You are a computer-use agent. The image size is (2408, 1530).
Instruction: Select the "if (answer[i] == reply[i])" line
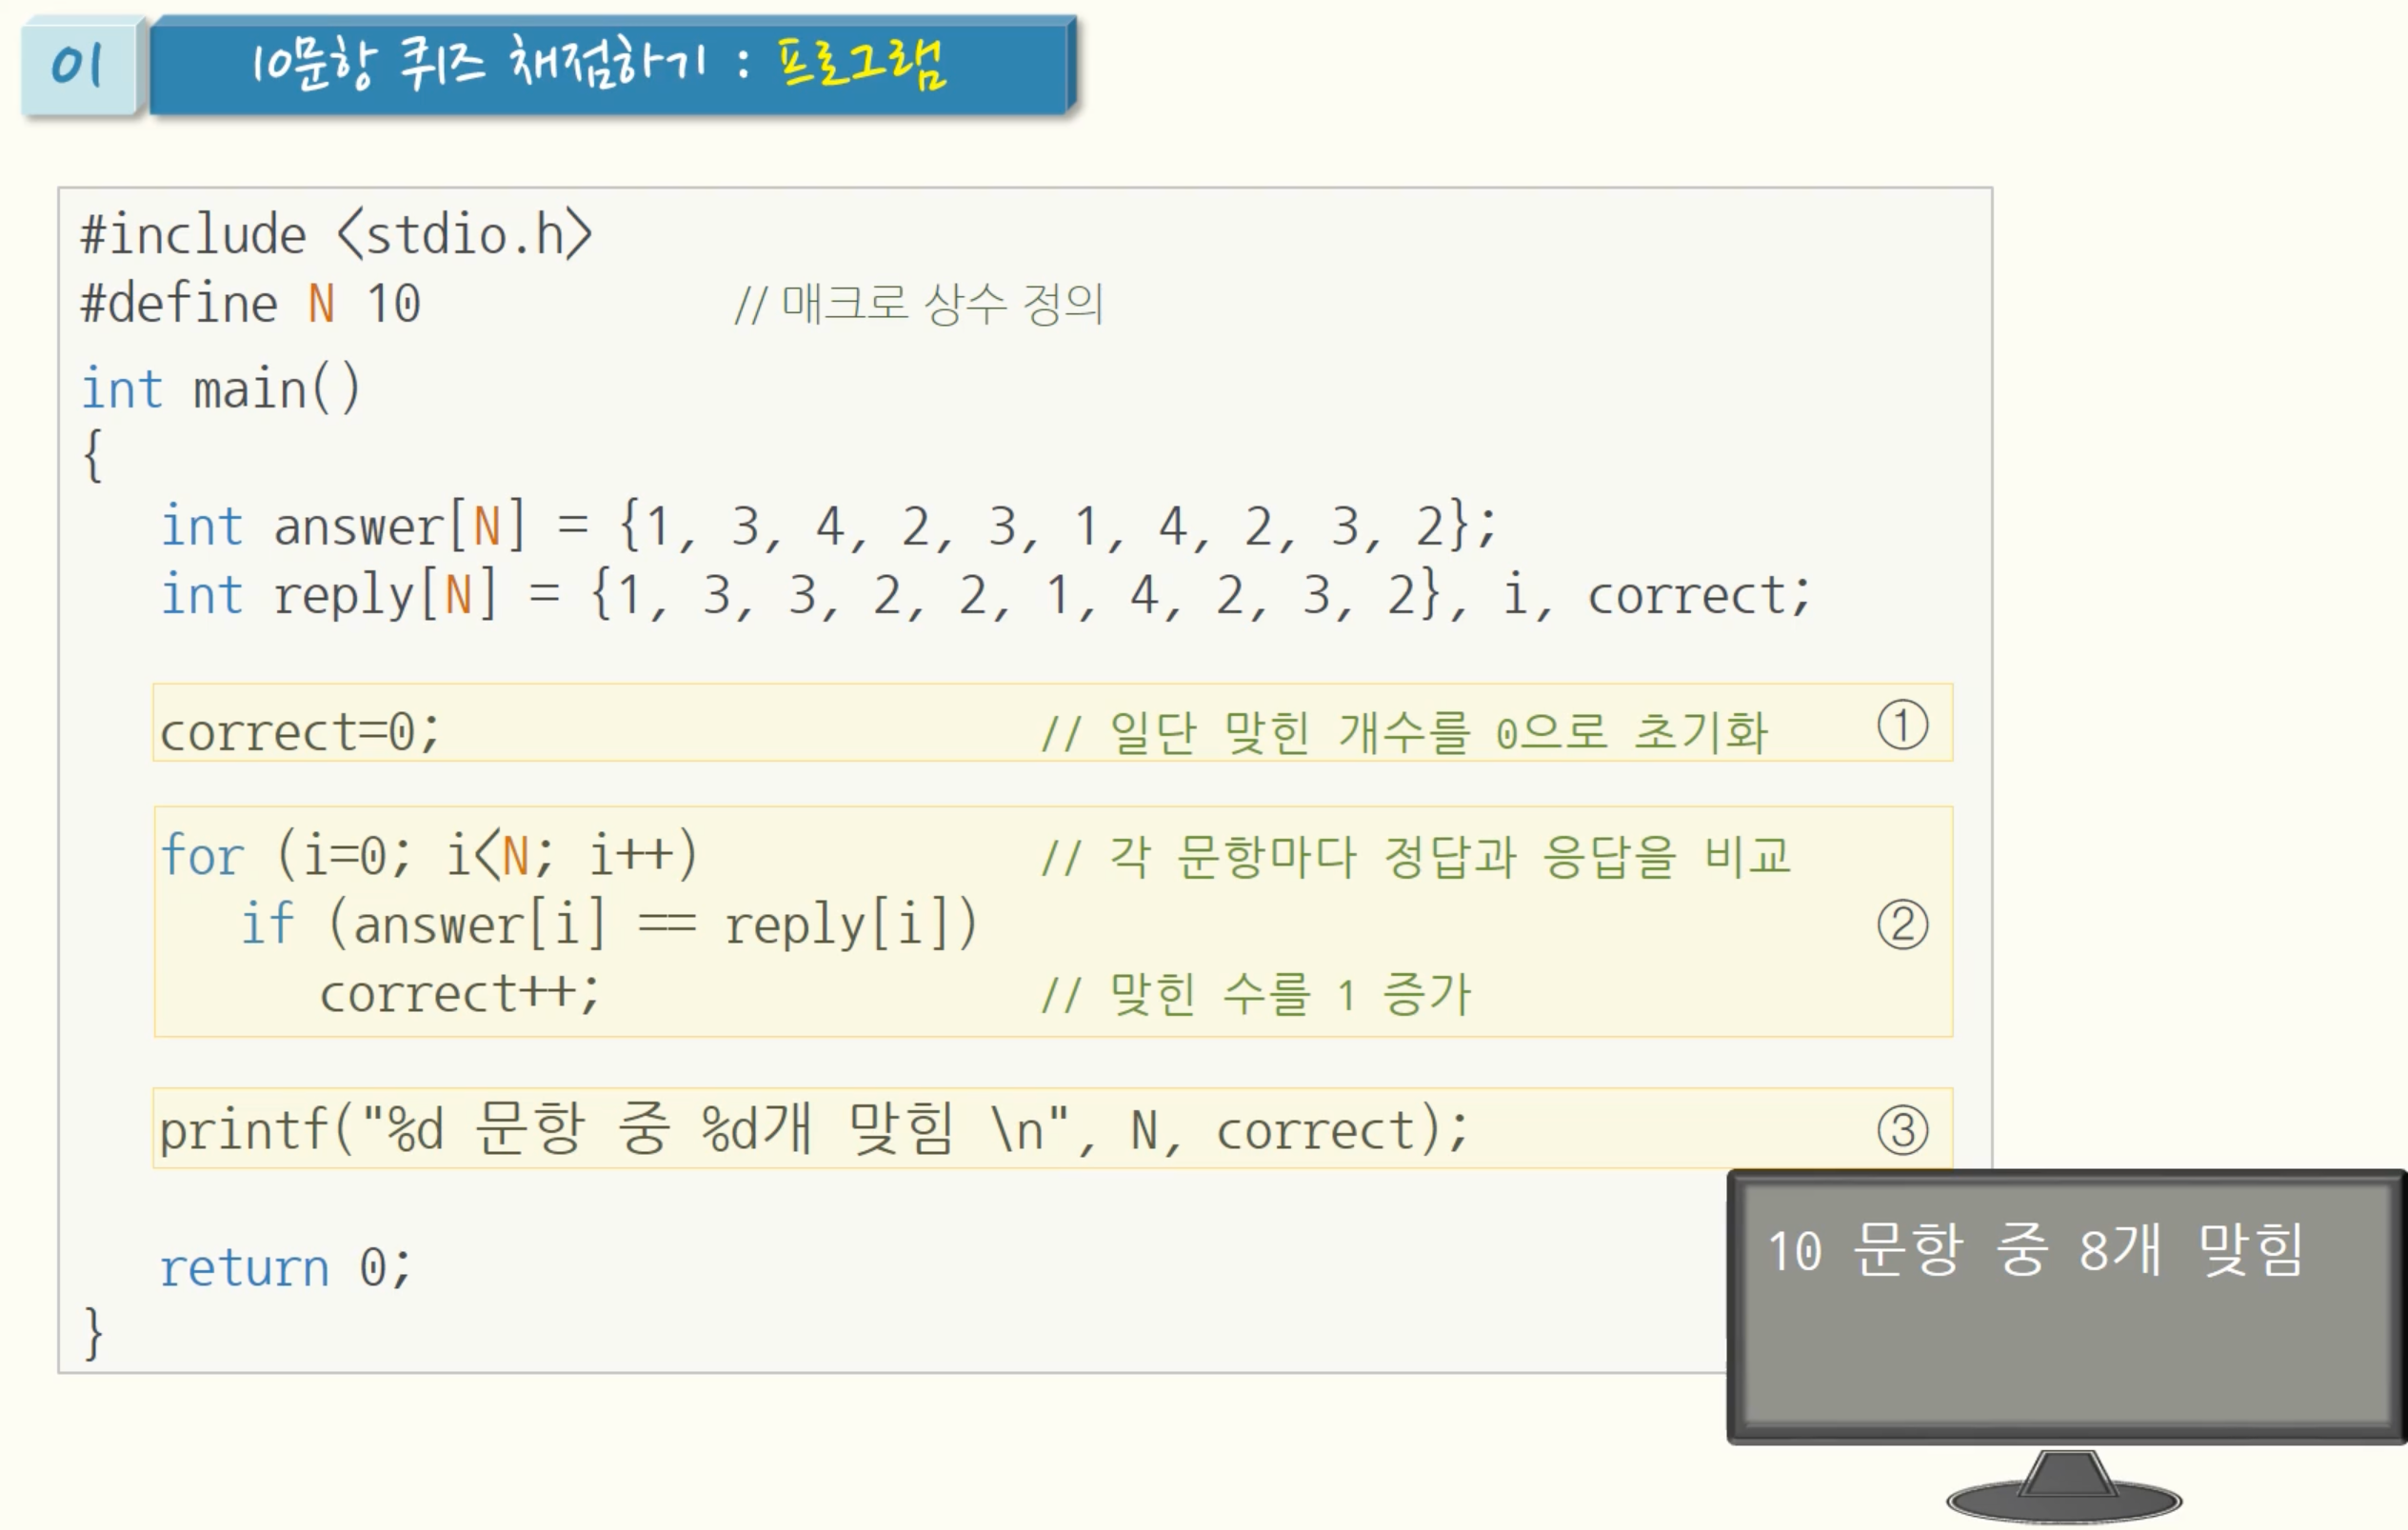tap(609, 924)
